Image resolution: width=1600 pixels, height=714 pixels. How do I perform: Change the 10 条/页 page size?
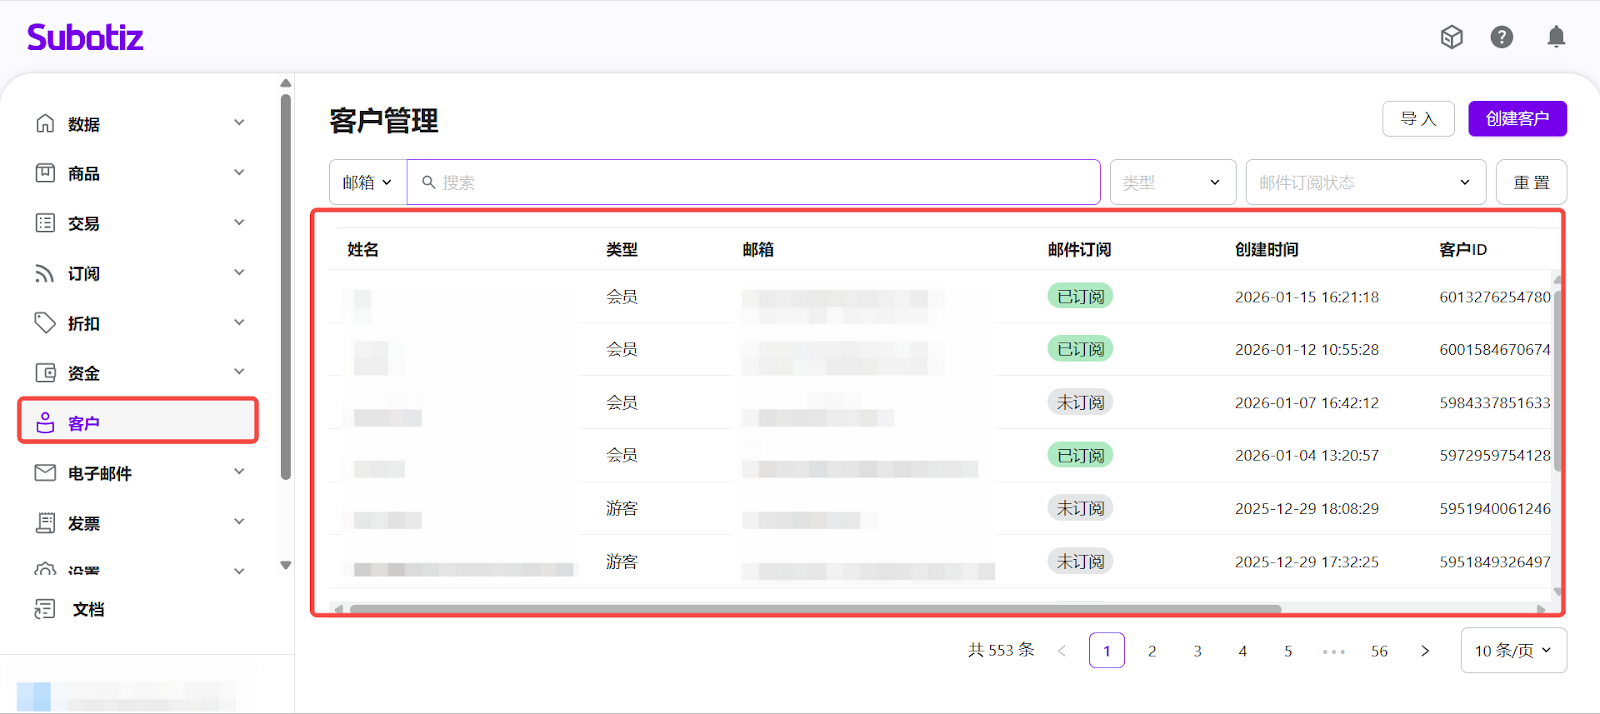(1513, 651)
